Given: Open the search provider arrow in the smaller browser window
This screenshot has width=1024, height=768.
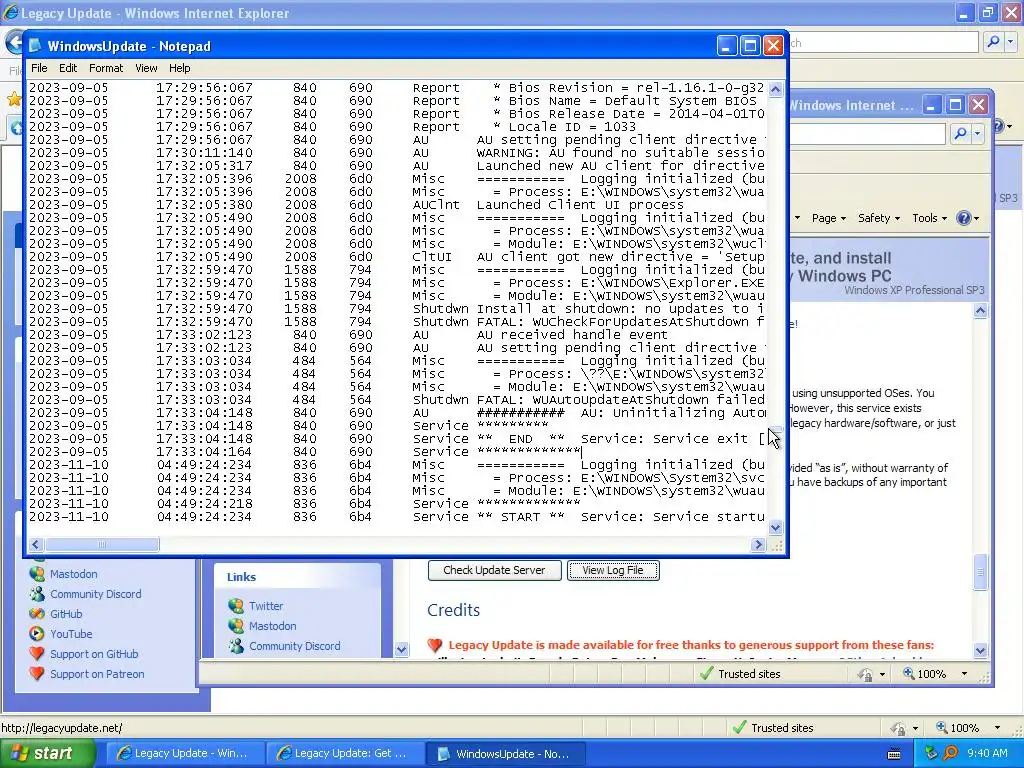Looking at the screenshot, I should (x=978, y=134).
